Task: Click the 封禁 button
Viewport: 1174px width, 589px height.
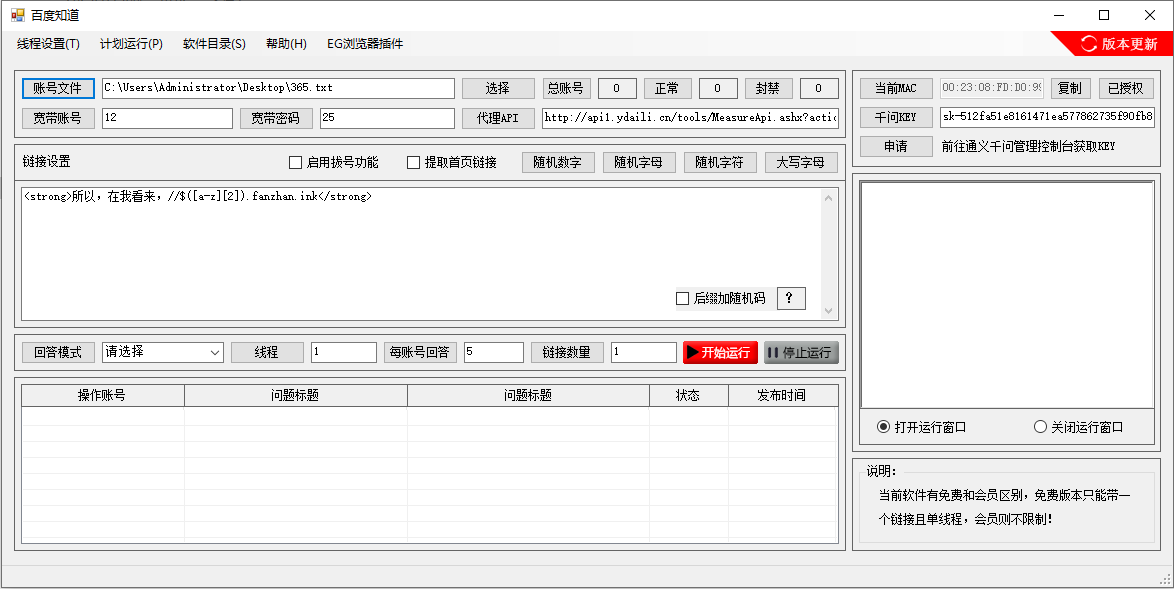Action: [x=768, y=88]
